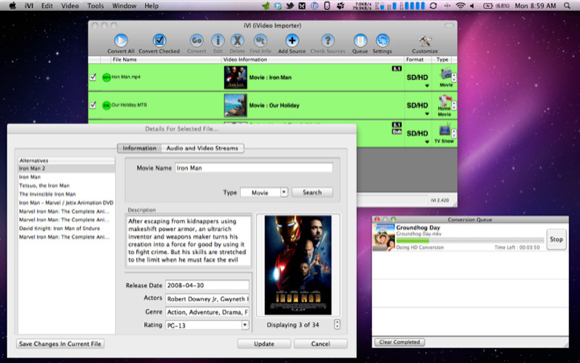Click green status icon beside Iron Man.mp4
The height and width of the screenshot is (363, 580).
[x=106, y=77]
